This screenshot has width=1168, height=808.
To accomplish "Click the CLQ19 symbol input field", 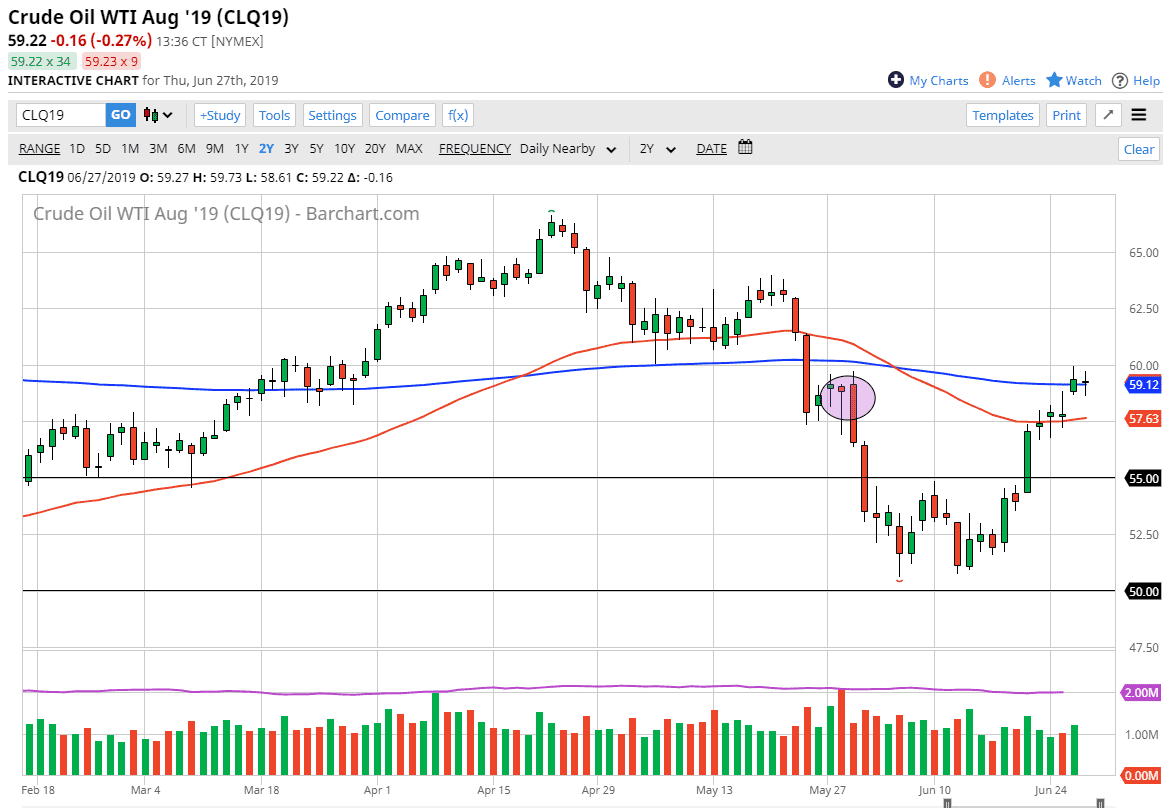I will pos(60,115).
